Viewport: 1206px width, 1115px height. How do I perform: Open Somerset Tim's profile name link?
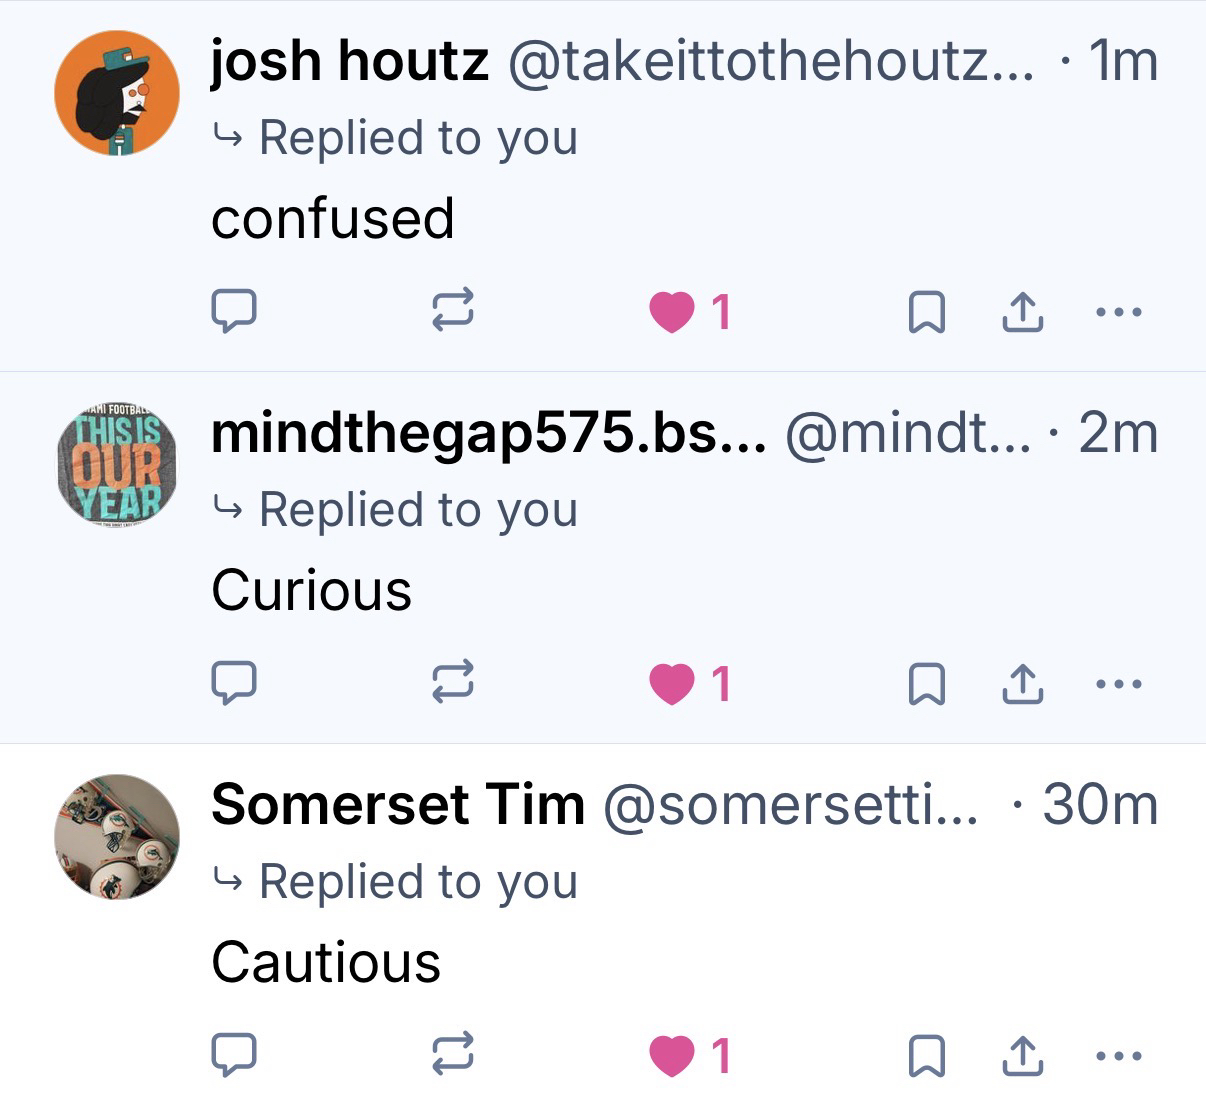coord(398,805)
